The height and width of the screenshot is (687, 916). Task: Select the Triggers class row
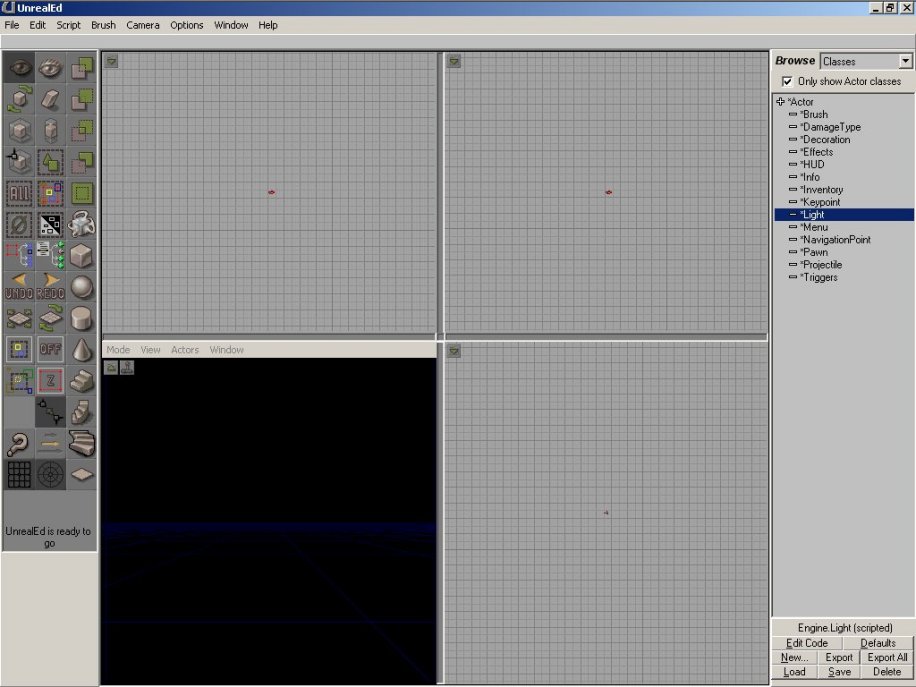pyautogui.click(x=844, y=277)
